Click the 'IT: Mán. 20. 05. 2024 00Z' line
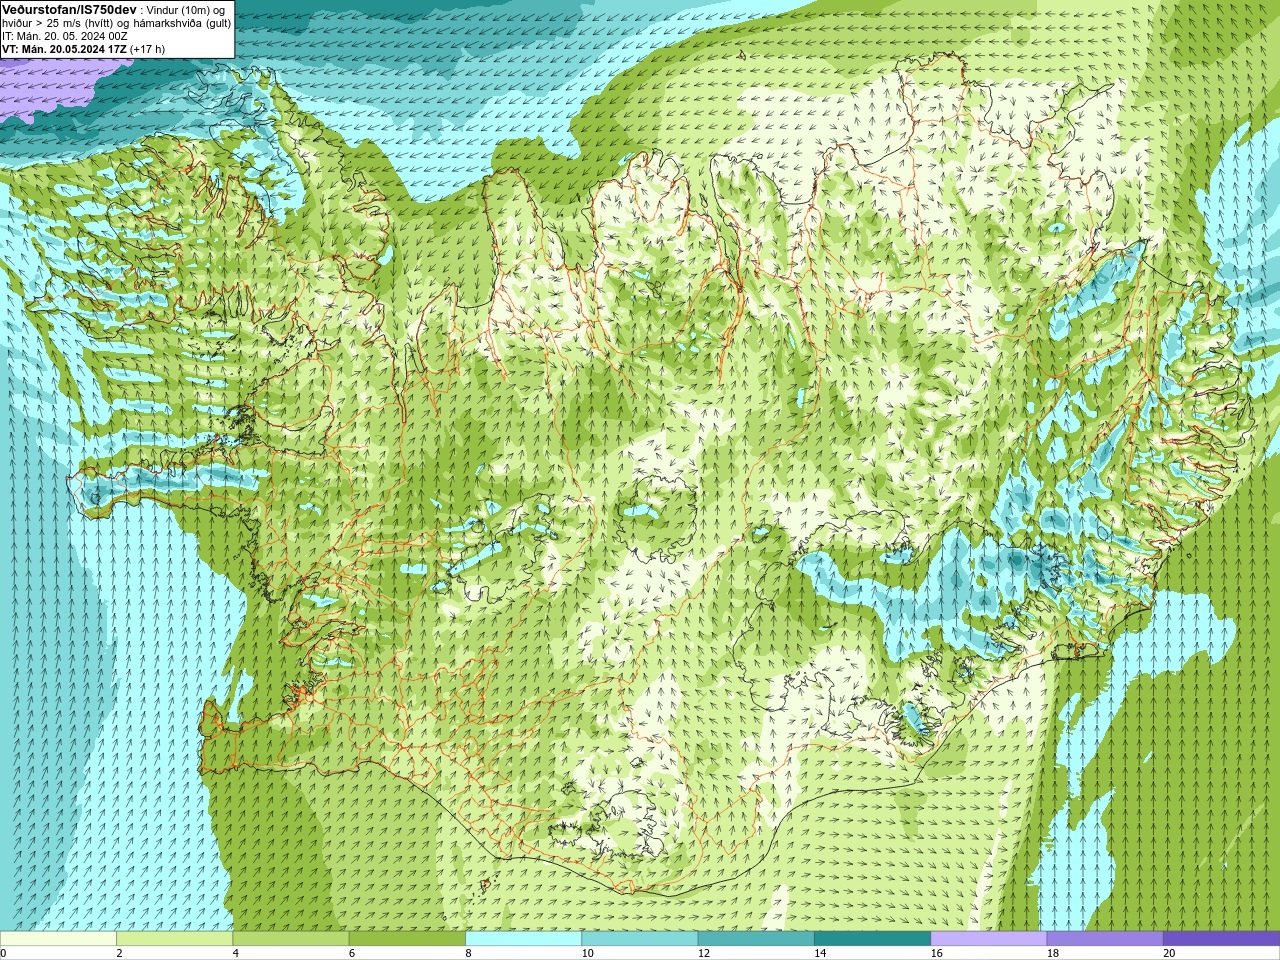The width and height of the screenshot is (1280, 960). click(x=65, y=36)
